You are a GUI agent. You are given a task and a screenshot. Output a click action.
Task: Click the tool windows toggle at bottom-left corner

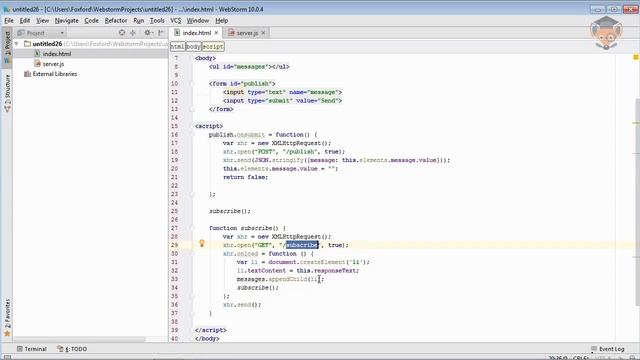(7, 358)
